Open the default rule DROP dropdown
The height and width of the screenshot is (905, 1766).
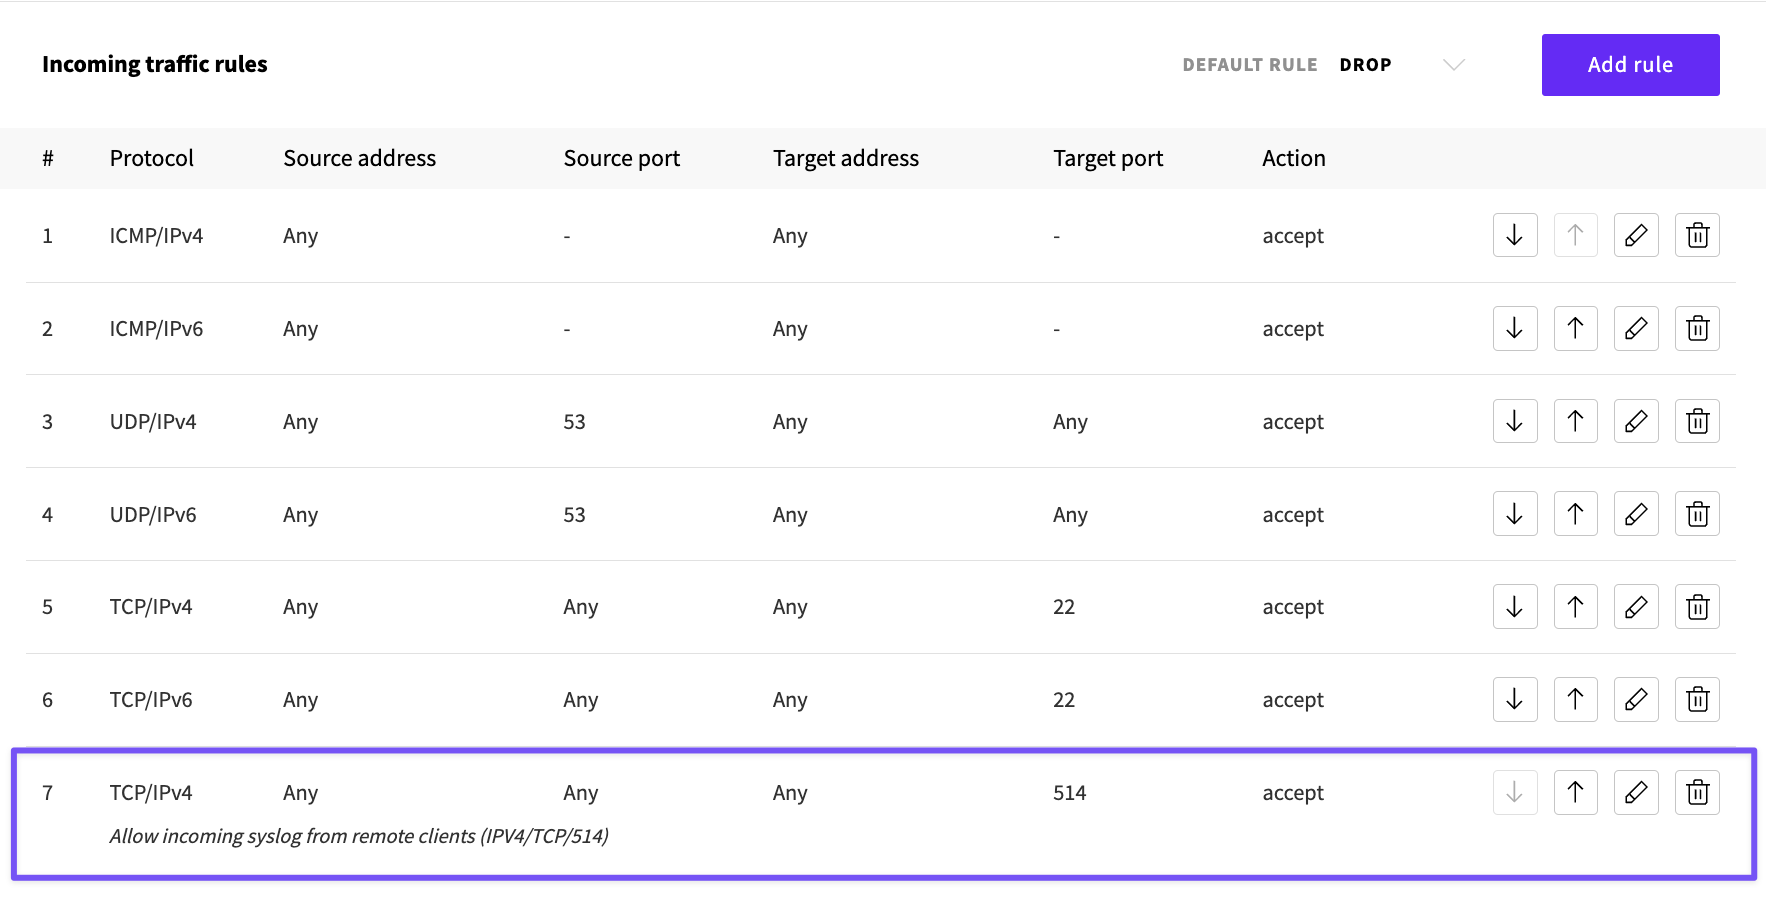(1403, 65)
